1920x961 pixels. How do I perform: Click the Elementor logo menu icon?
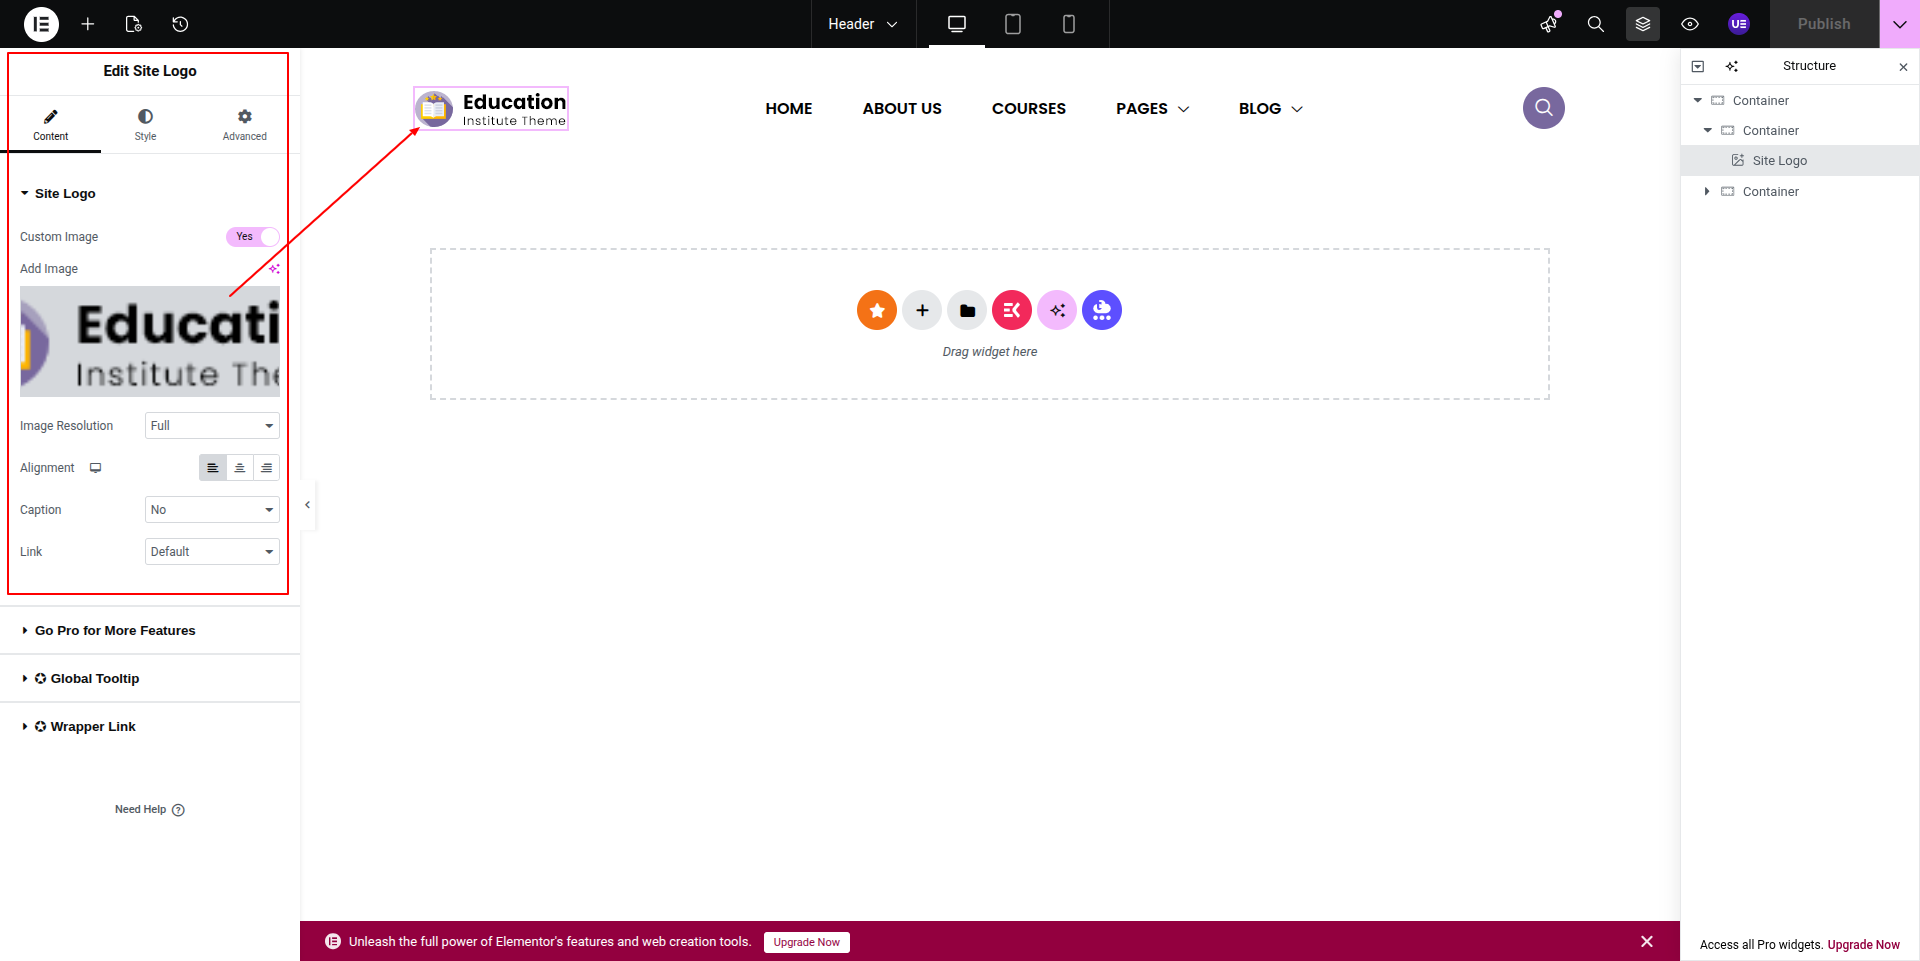[x=41, y=24]
